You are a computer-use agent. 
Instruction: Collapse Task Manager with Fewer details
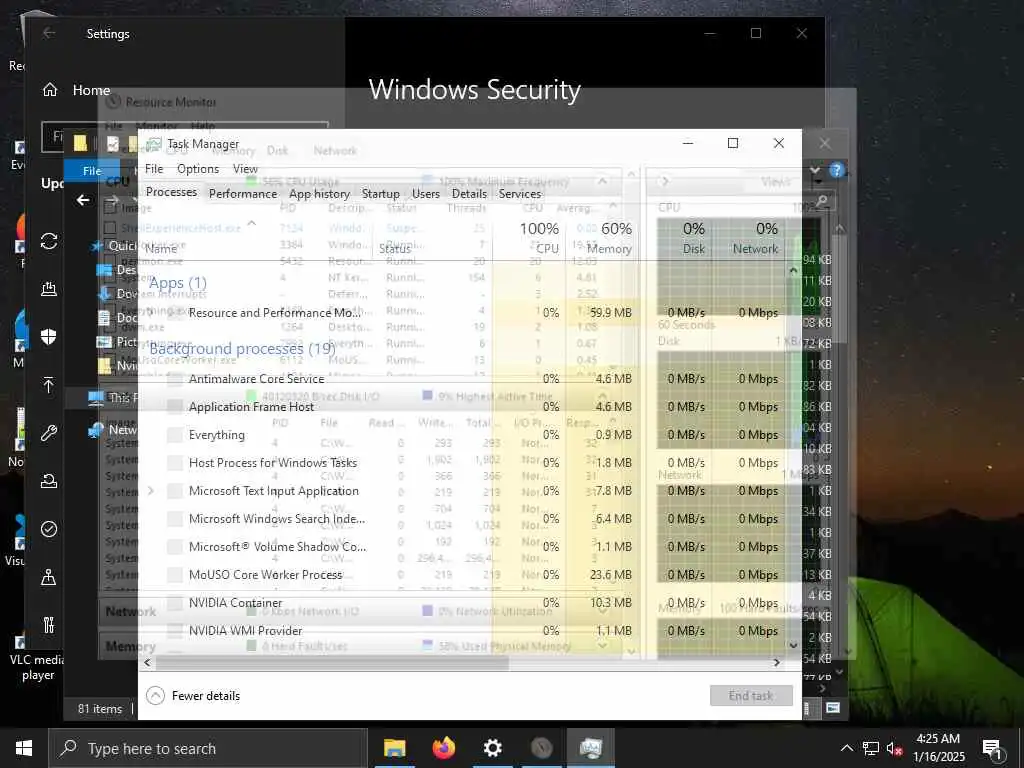pyautogui.click(x=193, y=696)
